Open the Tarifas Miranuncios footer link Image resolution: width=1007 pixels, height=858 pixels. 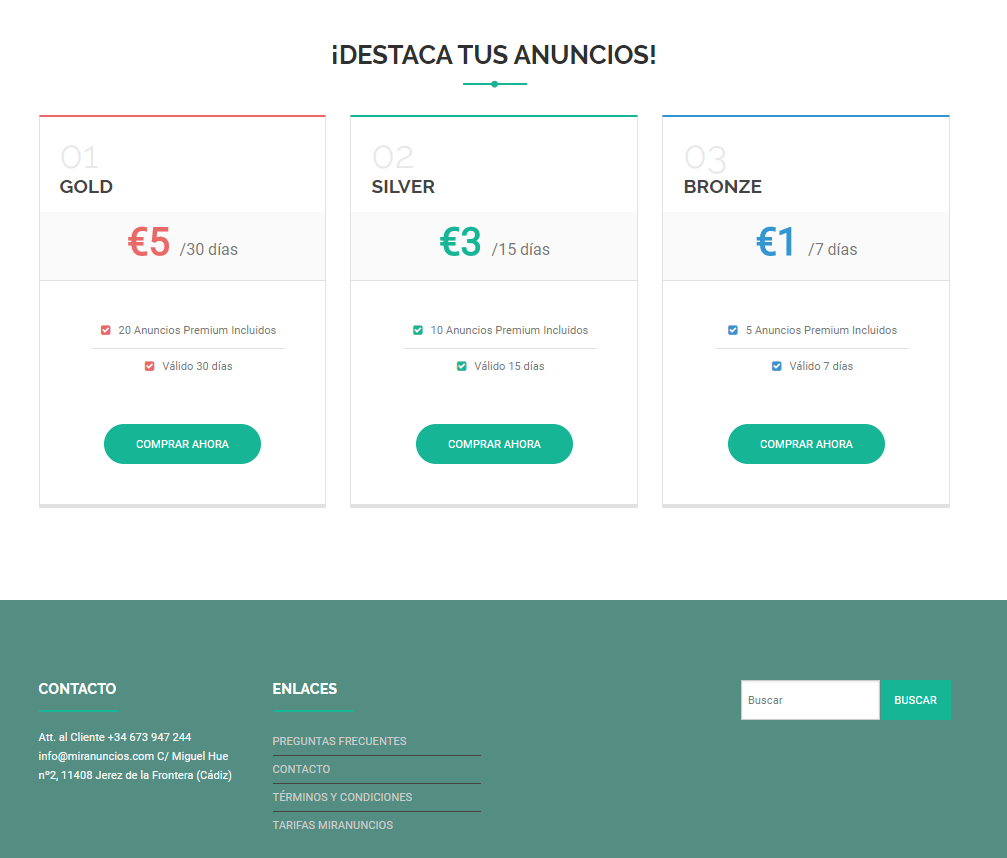point(332,825)
